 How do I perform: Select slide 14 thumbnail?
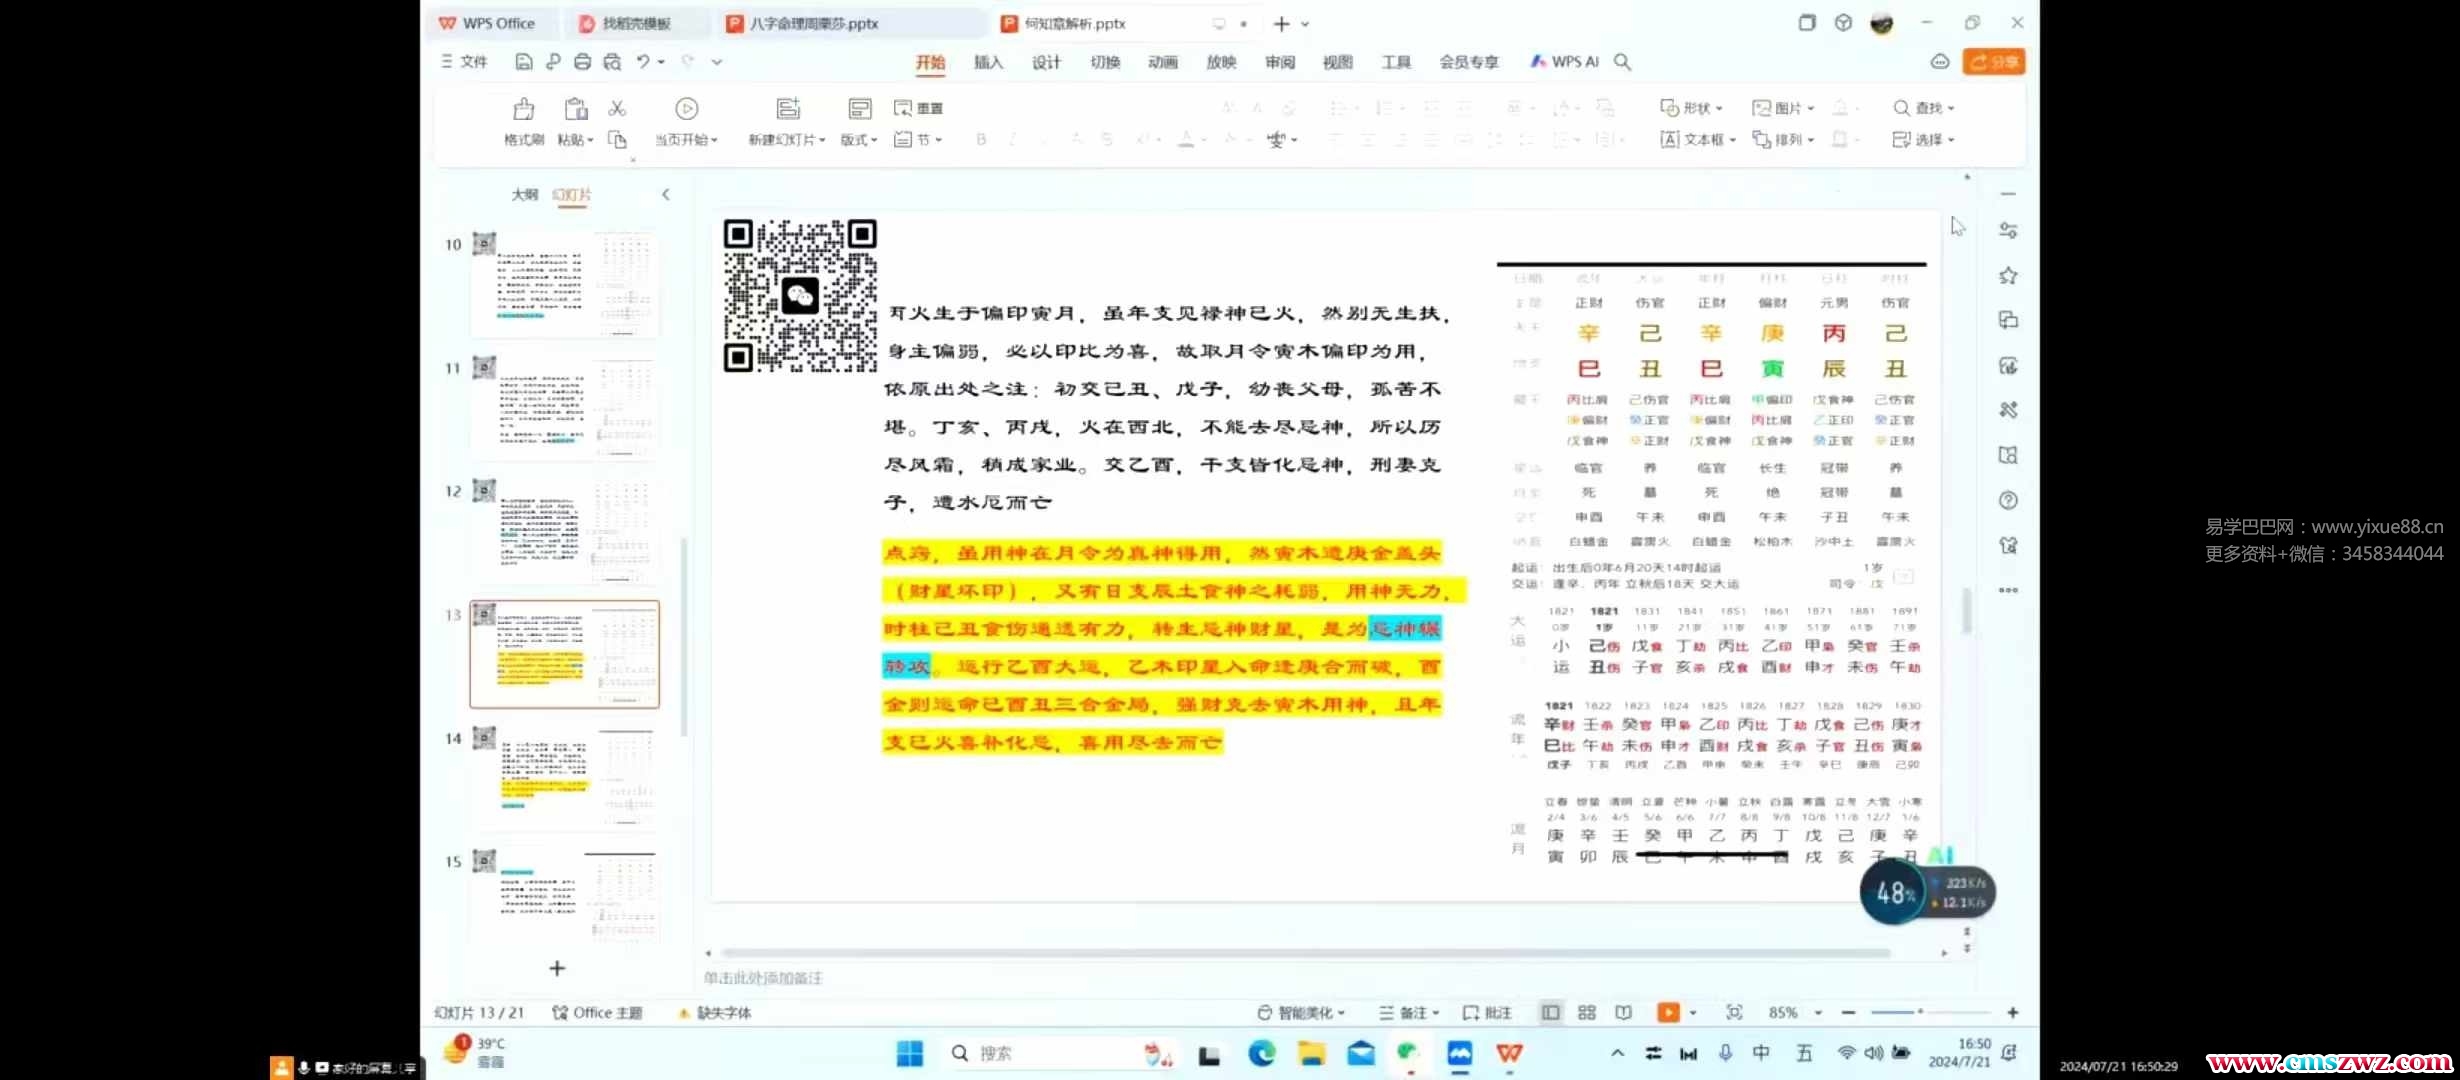coord(565,777)
